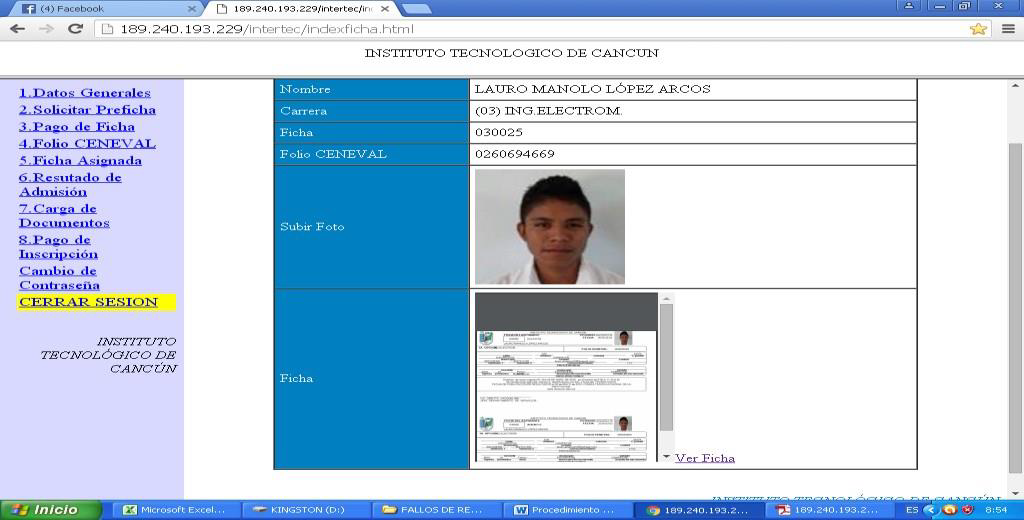
Task: Click page scrollbar down arrow
Action: (1015, 494)
